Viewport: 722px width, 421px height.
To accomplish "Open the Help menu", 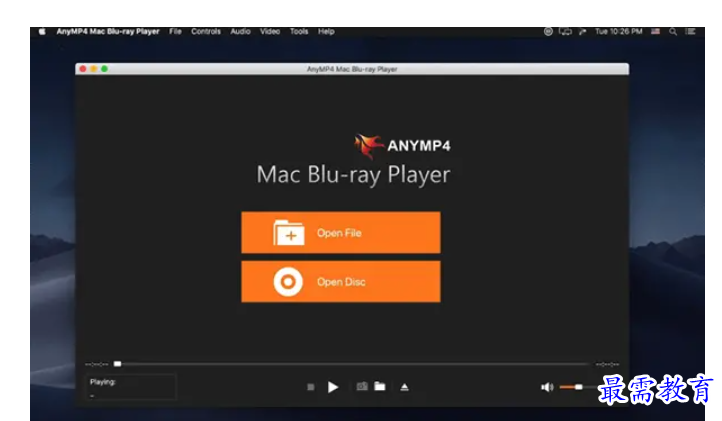I will pyautogui.click(x=326, y=31).
